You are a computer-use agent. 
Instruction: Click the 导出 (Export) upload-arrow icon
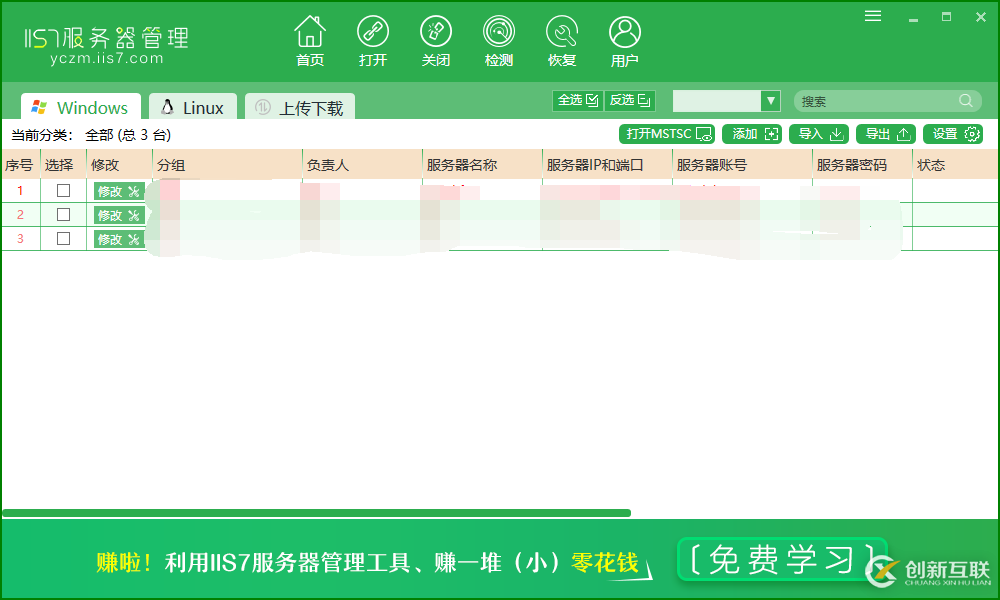884,133
